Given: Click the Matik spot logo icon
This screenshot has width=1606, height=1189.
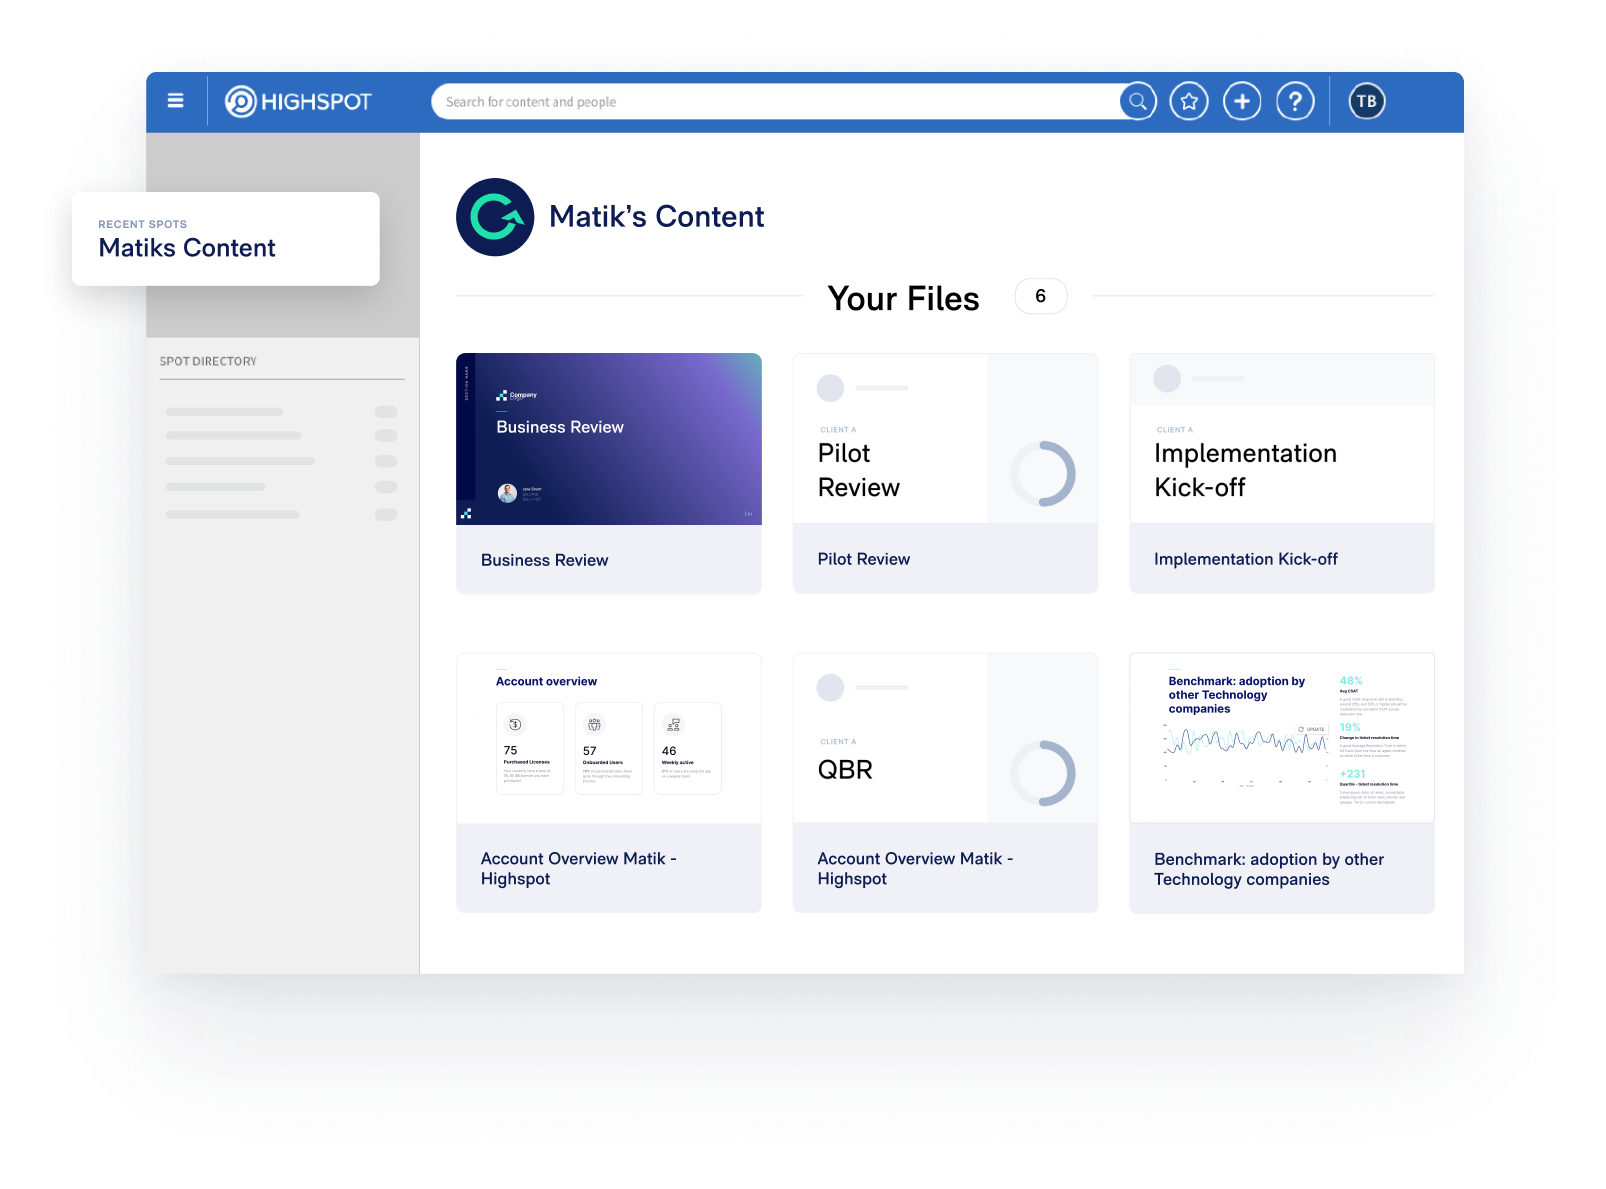Looking at the screenshot, I should pos(495,217).
